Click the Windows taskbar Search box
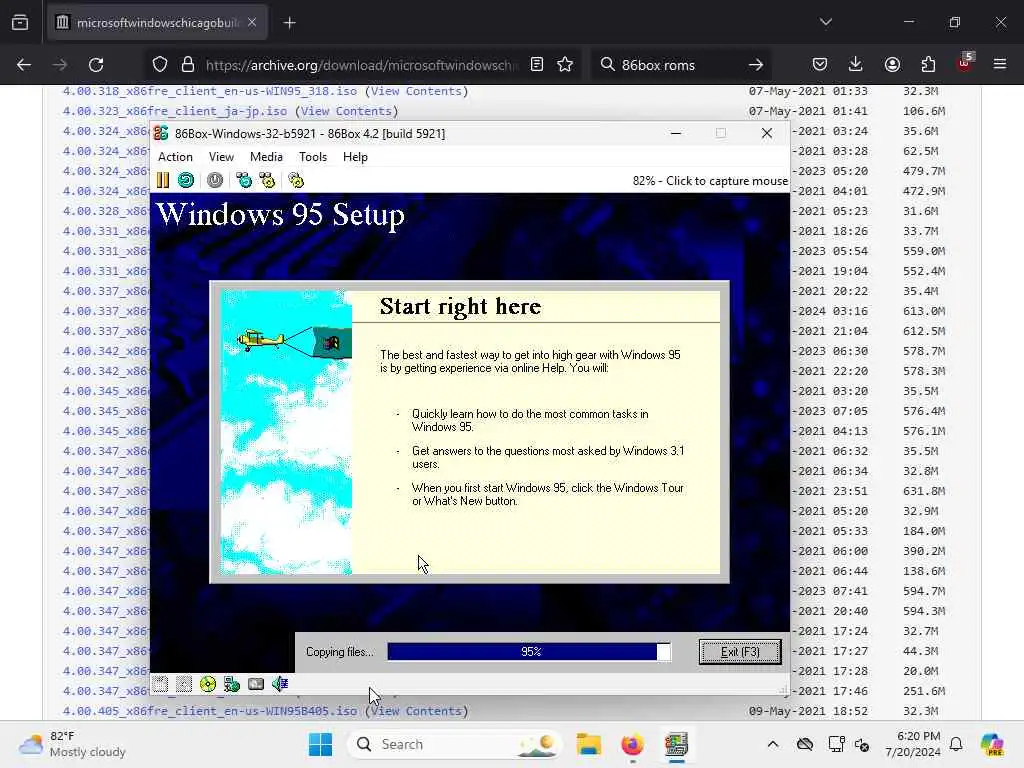This screenshot has width=1024, height=768. click(x=455, y=744)
